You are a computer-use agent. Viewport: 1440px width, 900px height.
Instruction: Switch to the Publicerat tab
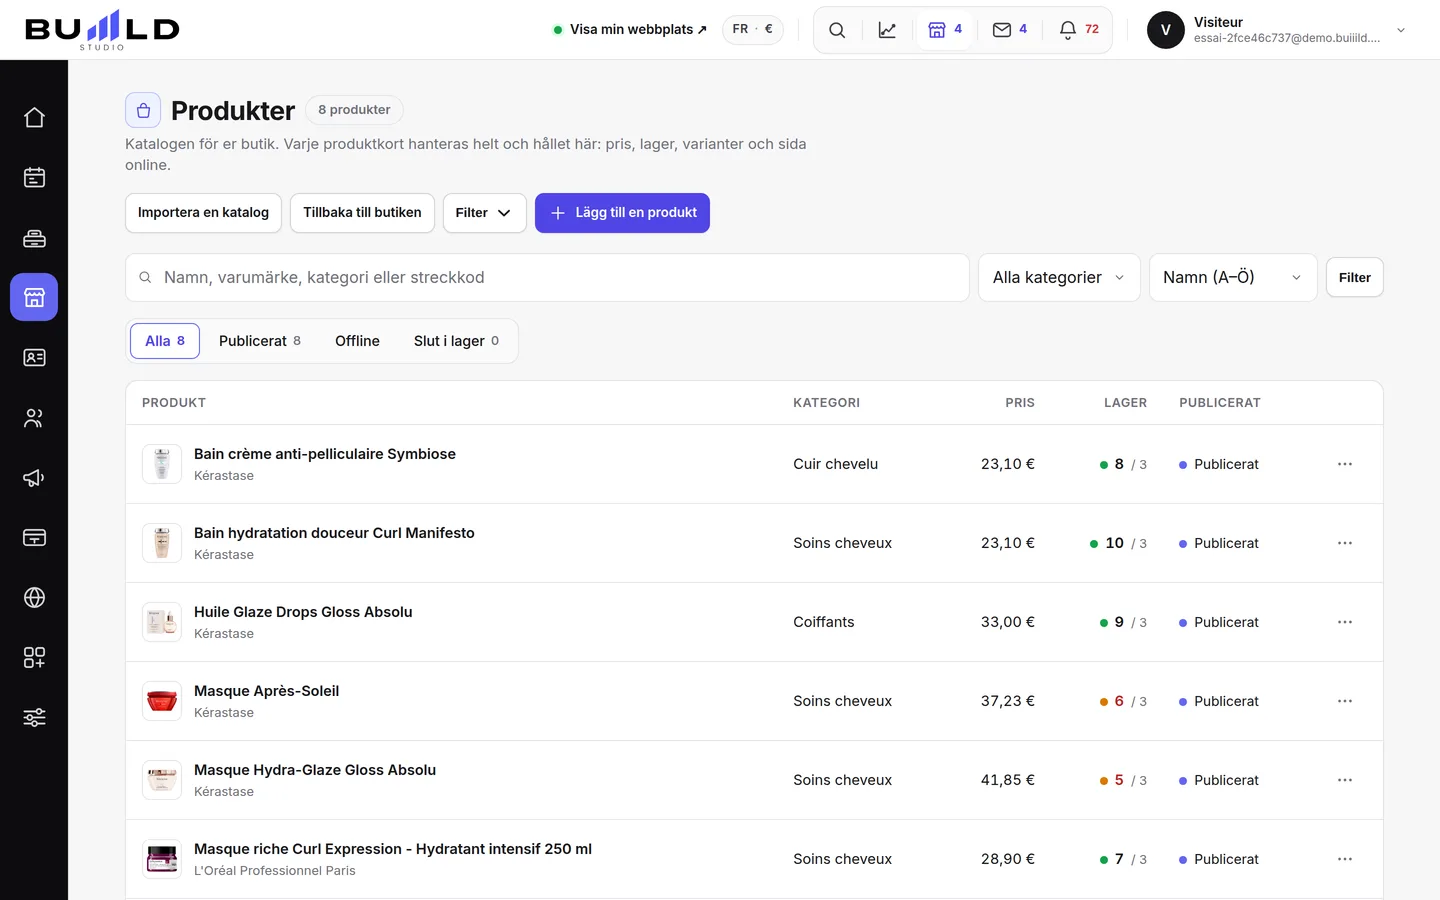pyautogui.click(x=260, y=341)
